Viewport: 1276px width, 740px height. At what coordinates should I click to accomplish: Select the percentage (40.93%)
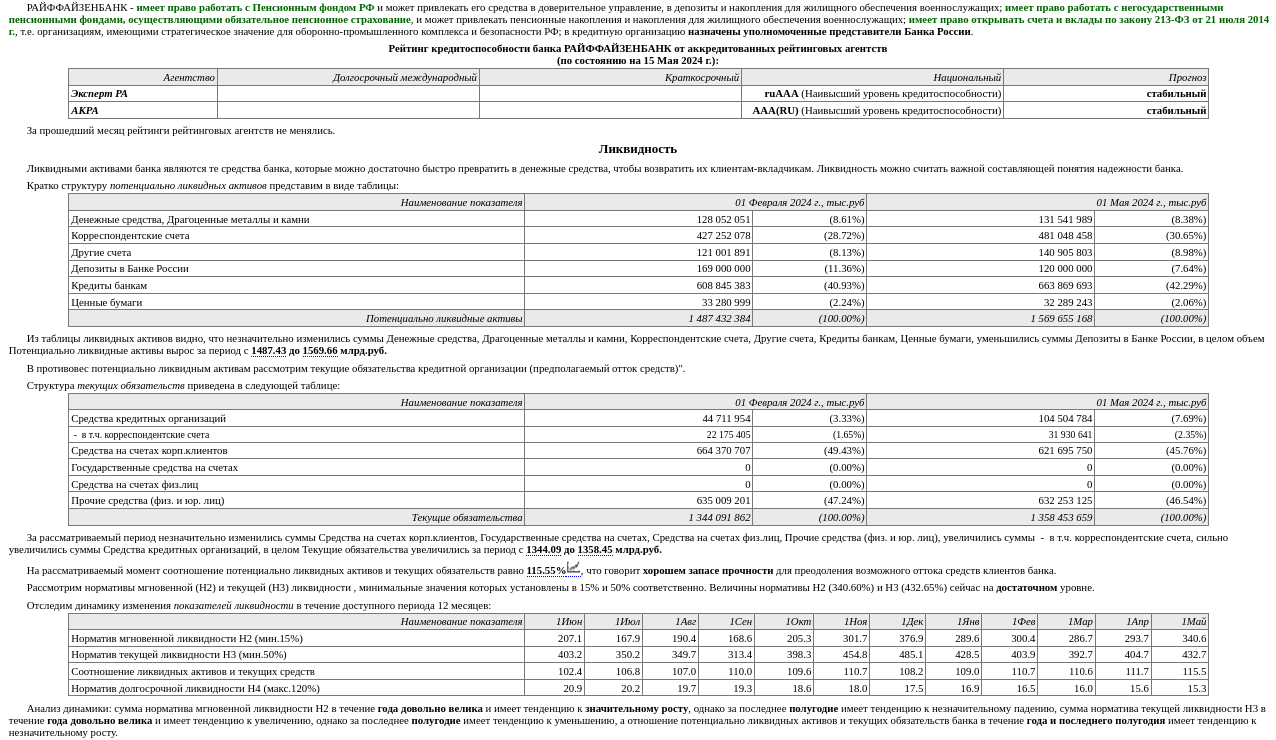844,285
